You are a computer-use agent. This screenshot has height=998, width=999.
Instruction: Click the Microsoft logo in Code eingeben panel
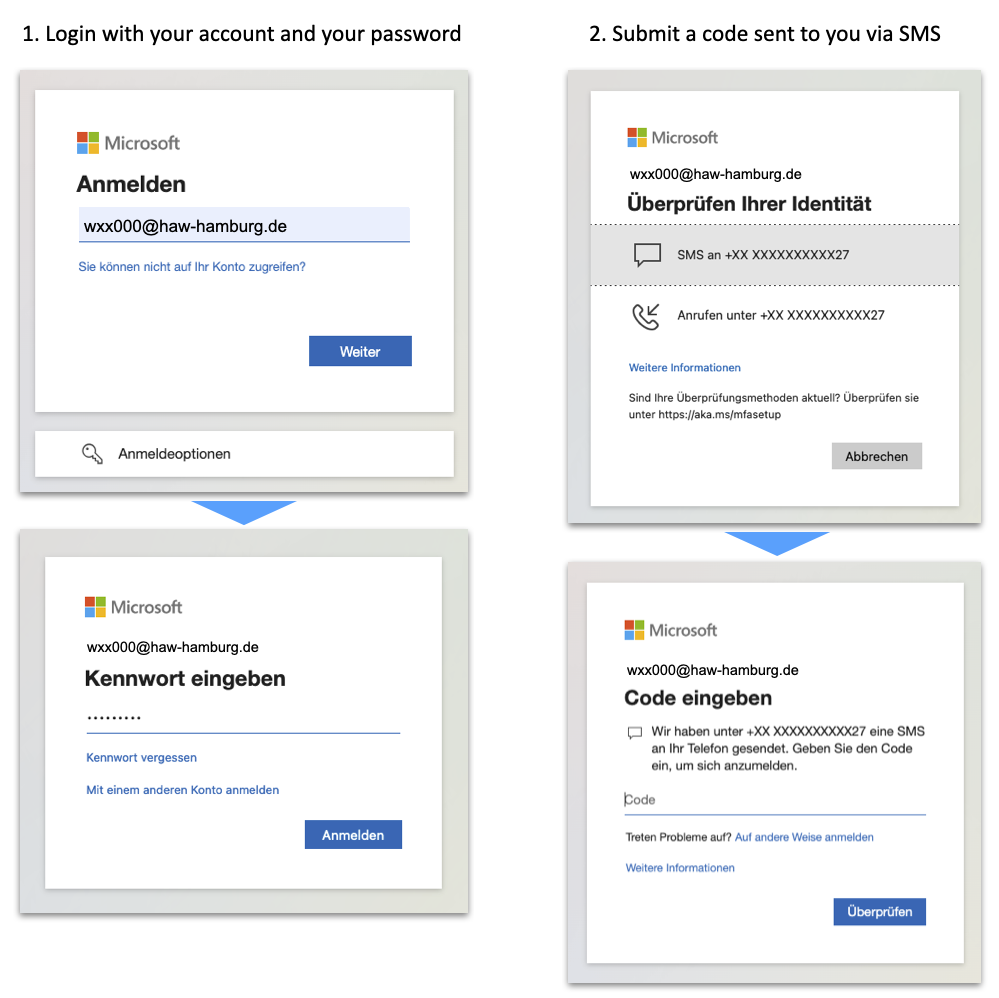[x=670, y=630]
